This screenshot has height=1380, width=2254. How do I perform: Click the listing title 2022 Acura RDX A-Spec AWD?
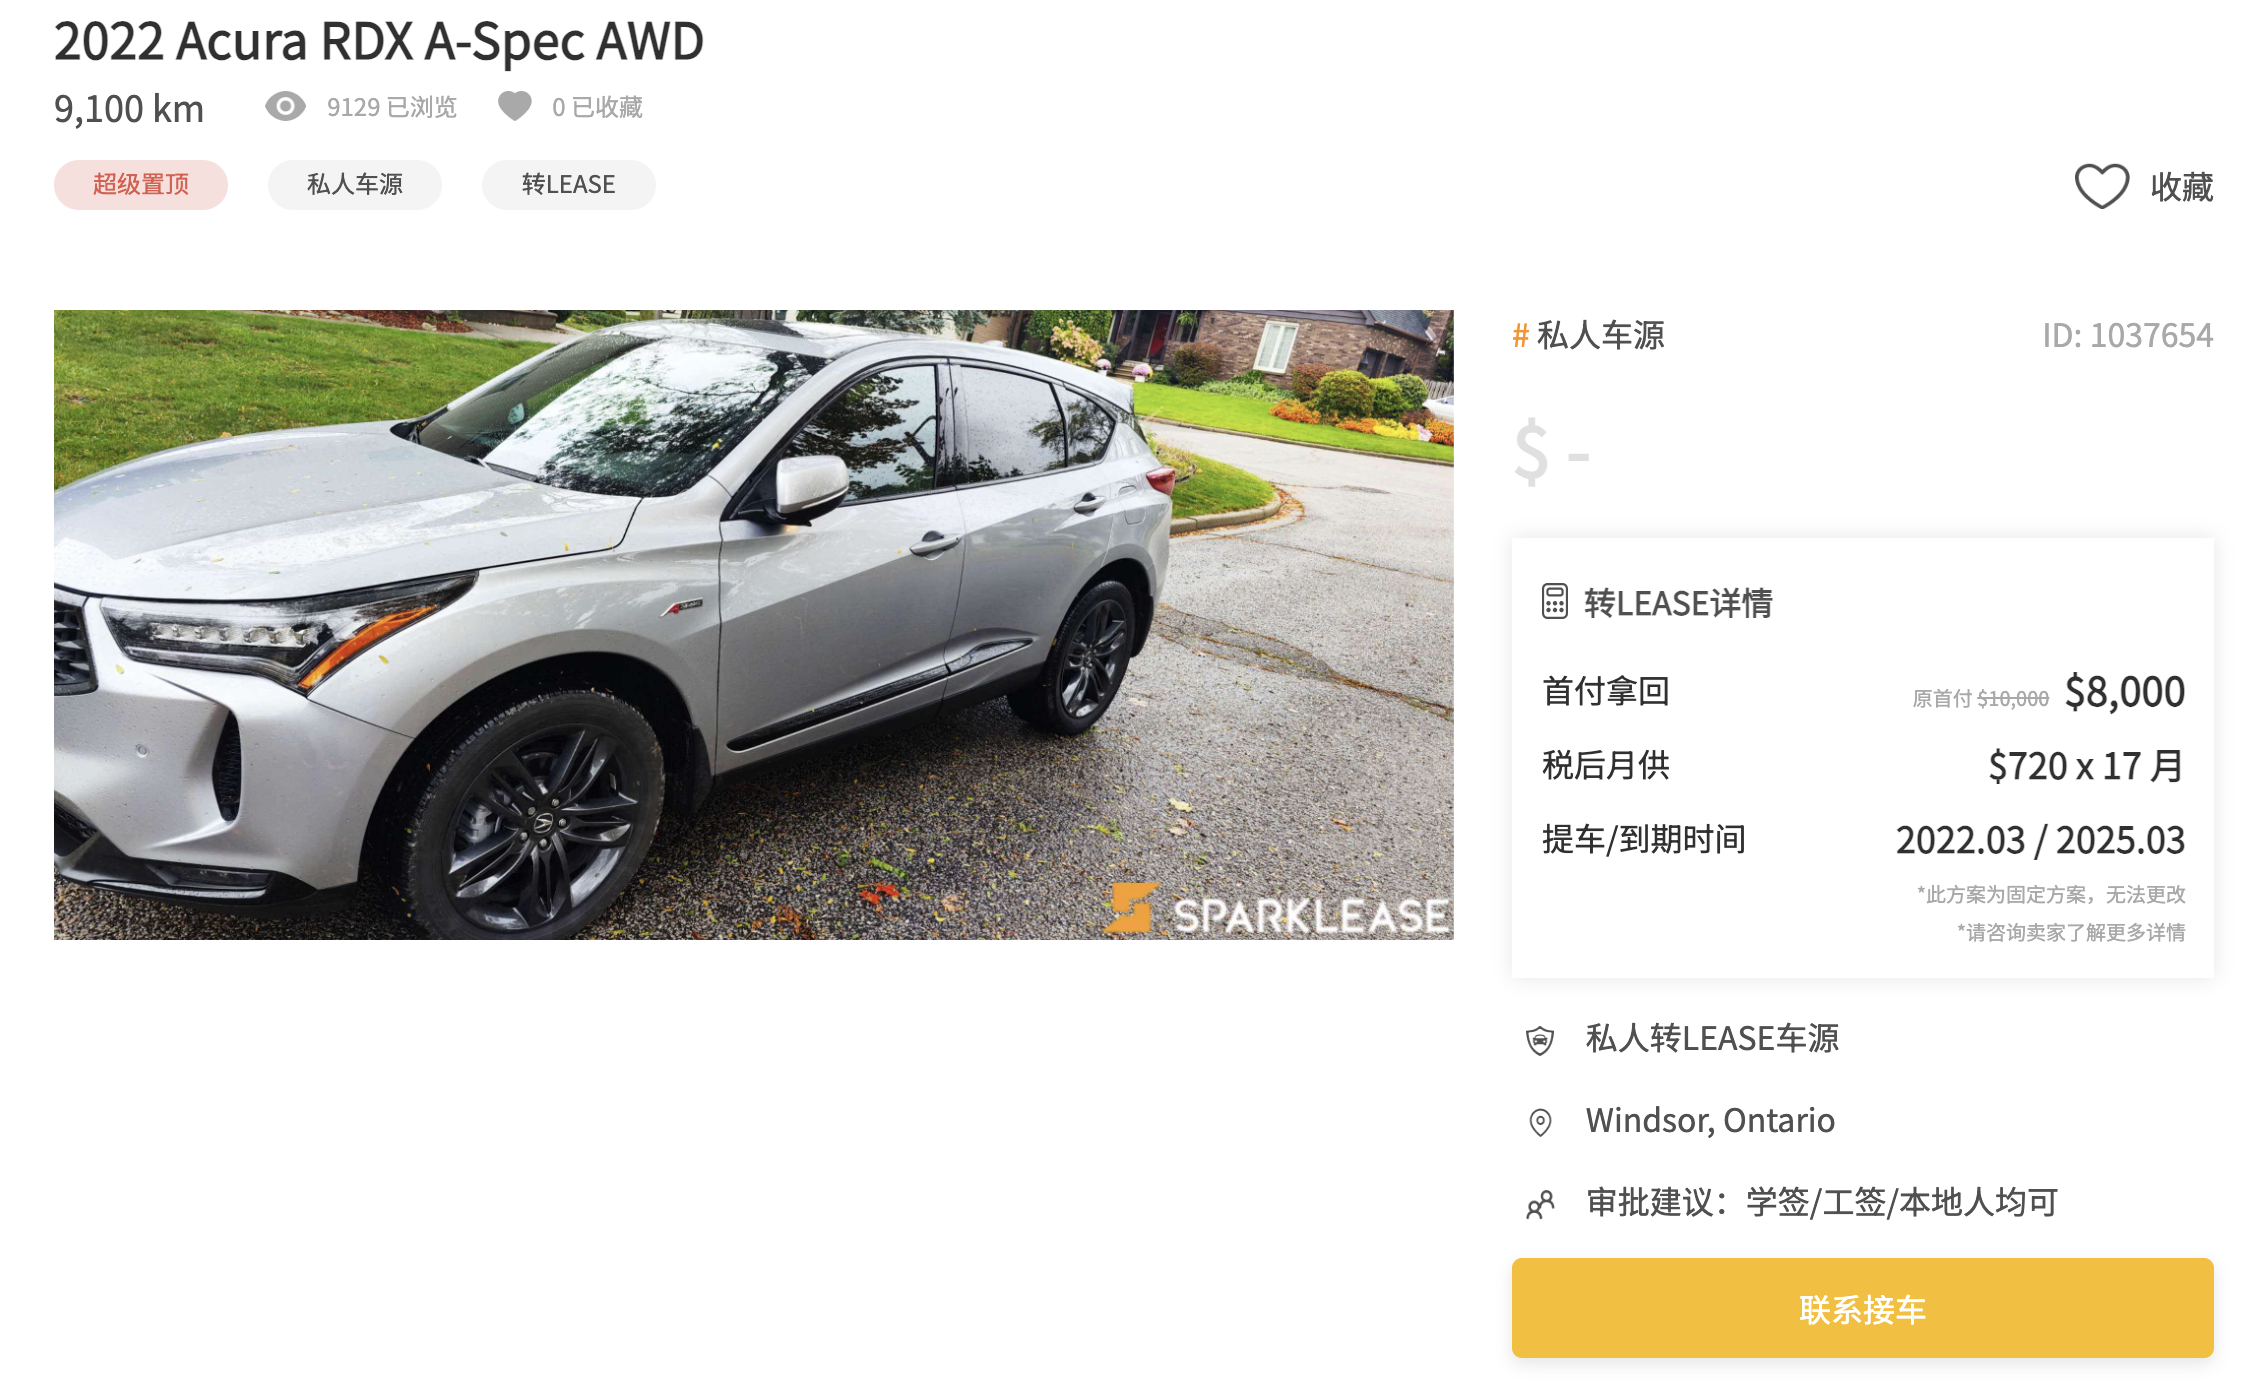[379, 42]
